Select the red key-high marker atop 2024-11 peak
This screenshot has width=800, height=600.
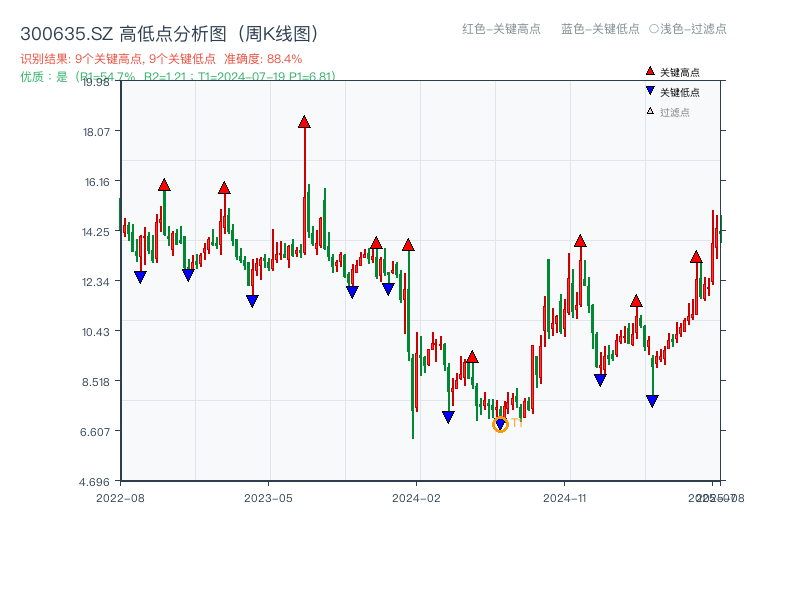pyautogui.click(x=580, y=241)
